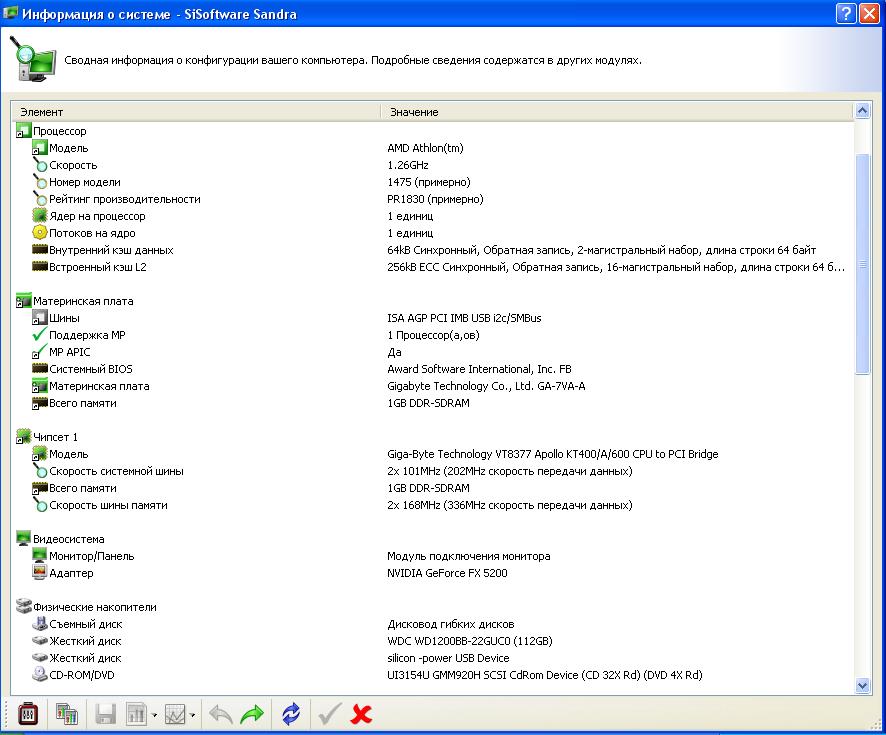Viewport: 886px width, 735px height.
Task: Click the Потоков на ядро yellow icon
Action: pyautogui.click(x=39, y=233)
